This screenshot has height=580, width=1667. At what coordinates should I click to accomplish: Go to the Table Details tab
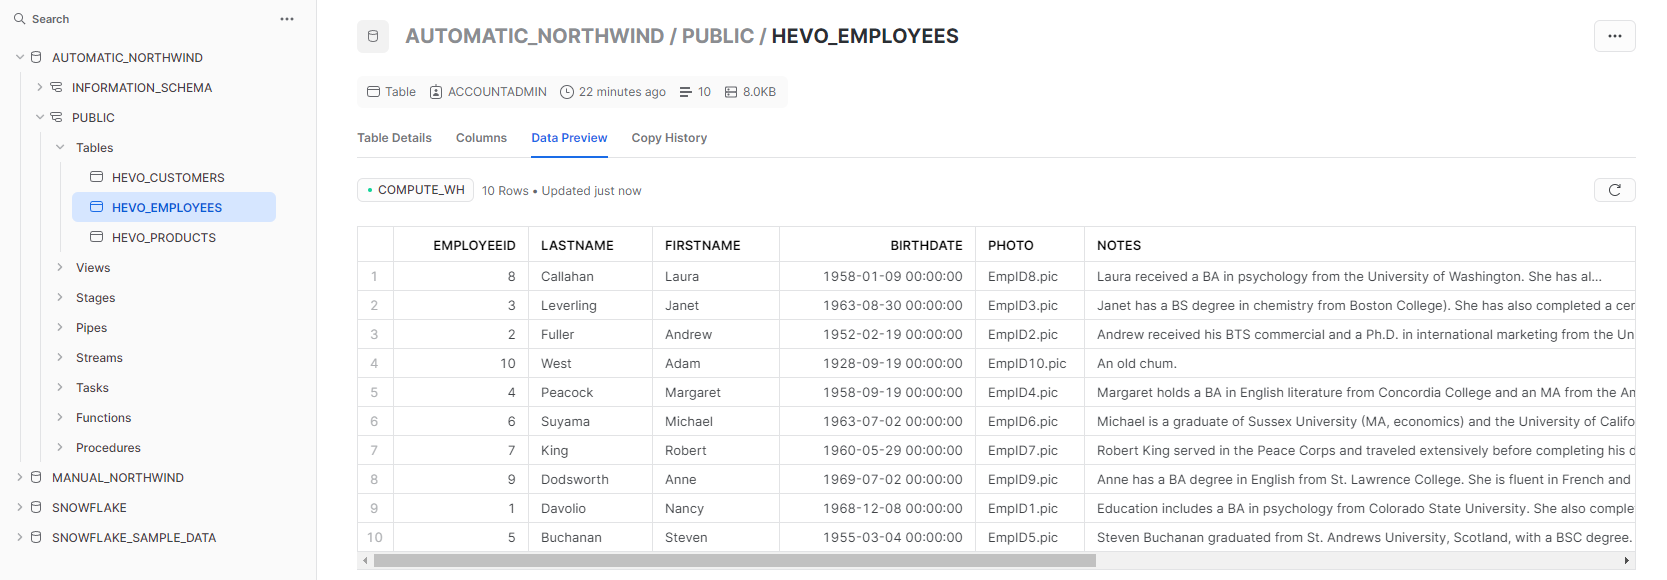394,138
